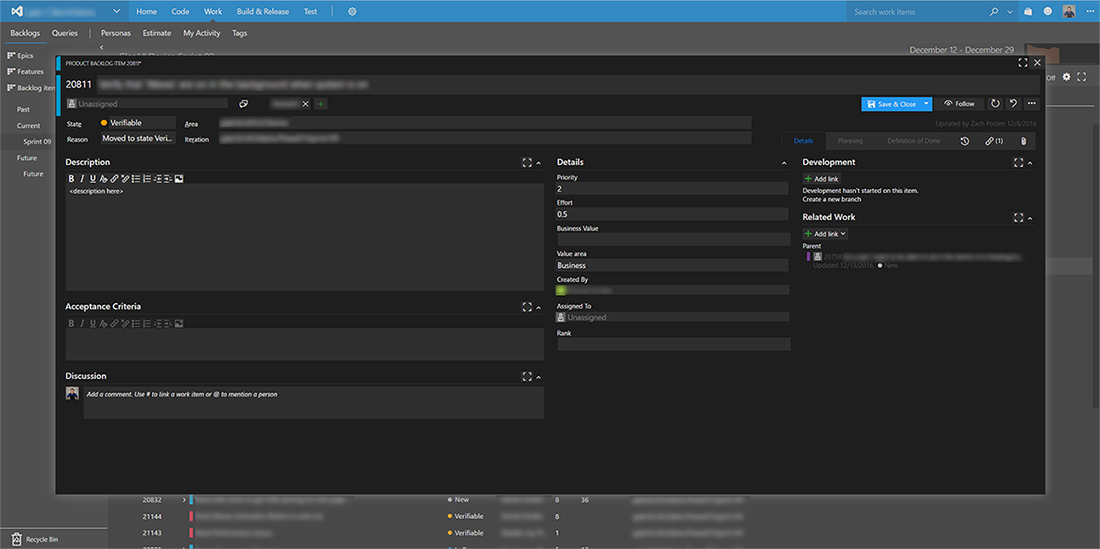Open Recycle Bin in left sidebar
Image resolution: width=1100 pixels, height=549 pixels.
coord(35,539)
